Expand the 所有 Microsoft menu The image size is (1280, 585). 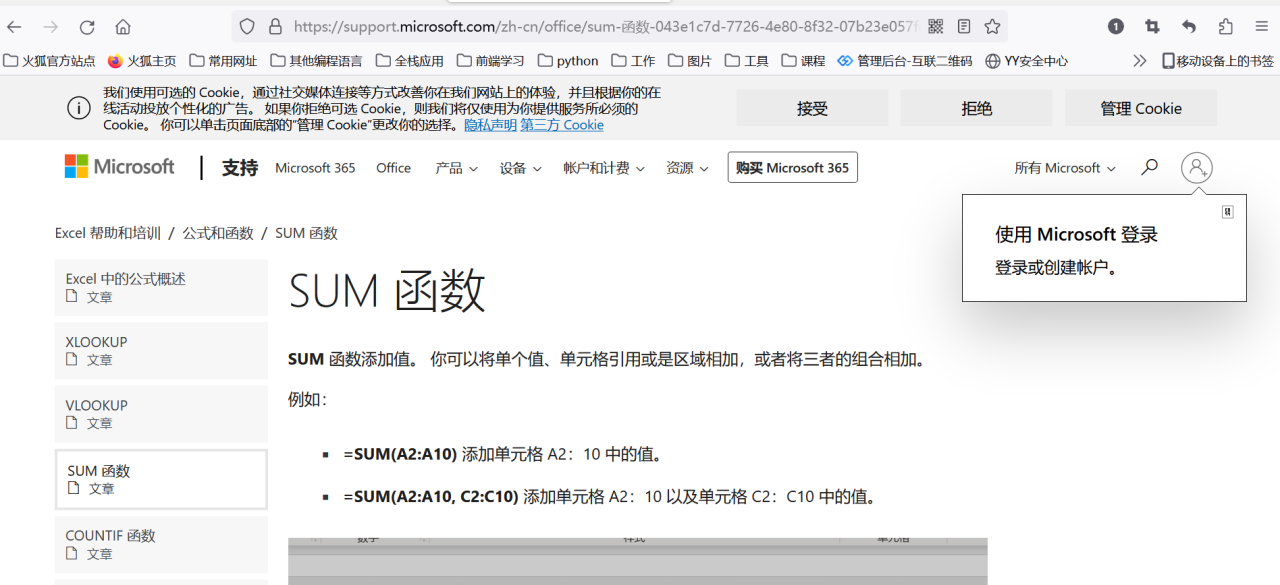(x=1065, y=168)
